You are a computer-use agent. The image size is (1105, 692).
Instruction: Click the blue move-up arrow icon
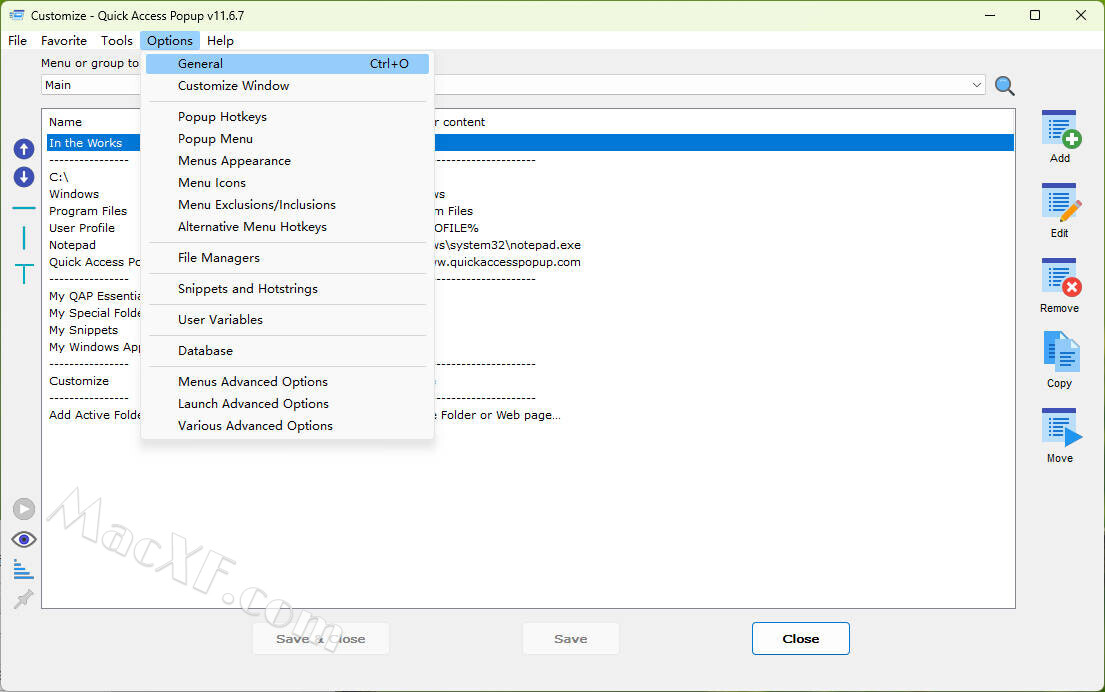click(x=24, y=149)
